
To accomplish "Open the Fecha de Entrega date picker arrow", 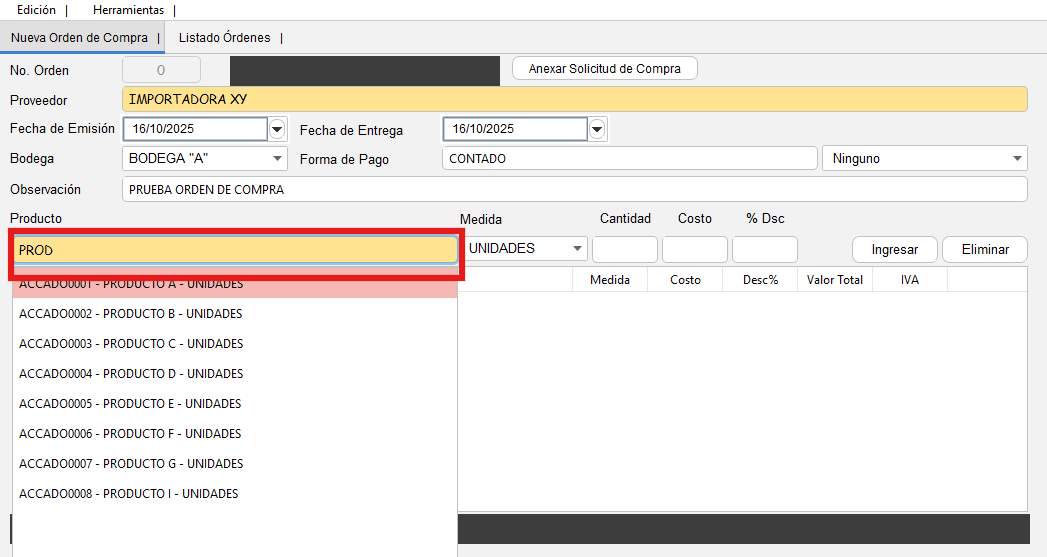I will [x=597, y=129].
